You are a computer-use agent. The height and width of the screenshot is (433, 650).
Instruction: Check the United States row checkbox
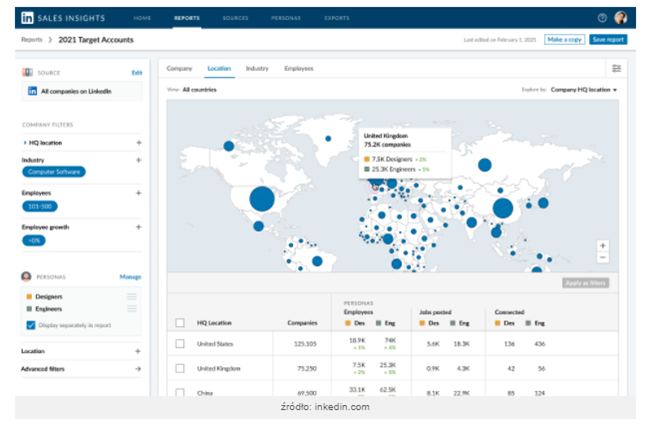(180, 343)
